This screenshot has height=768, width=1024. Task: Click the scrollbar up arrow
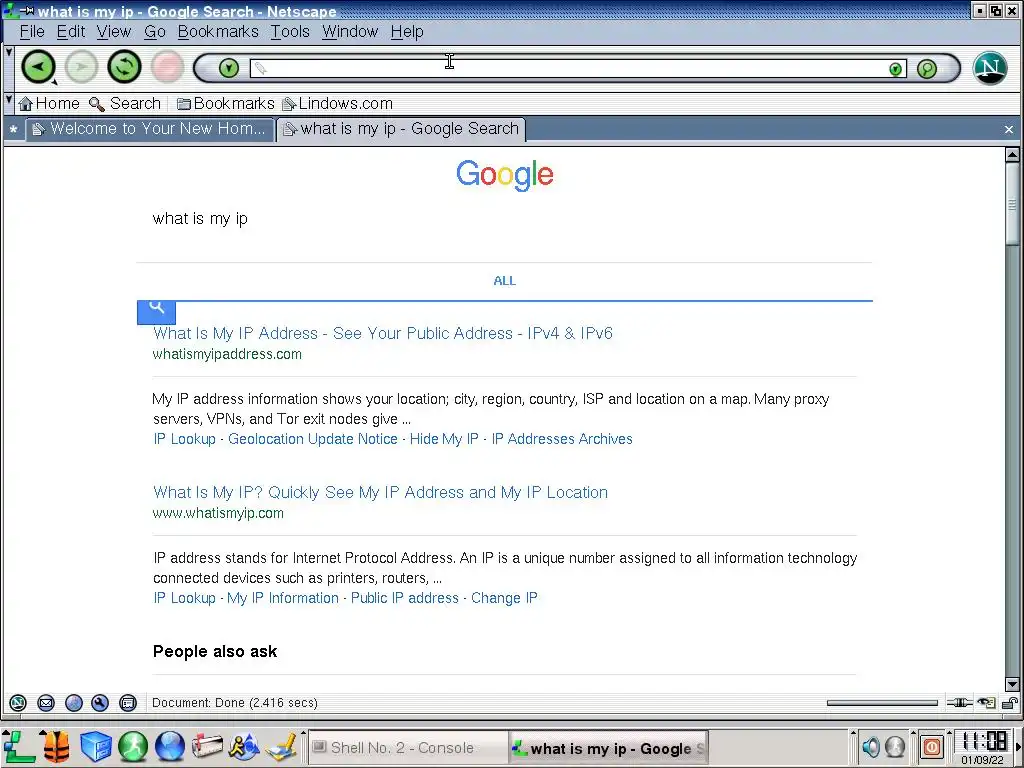[1012, 155]
